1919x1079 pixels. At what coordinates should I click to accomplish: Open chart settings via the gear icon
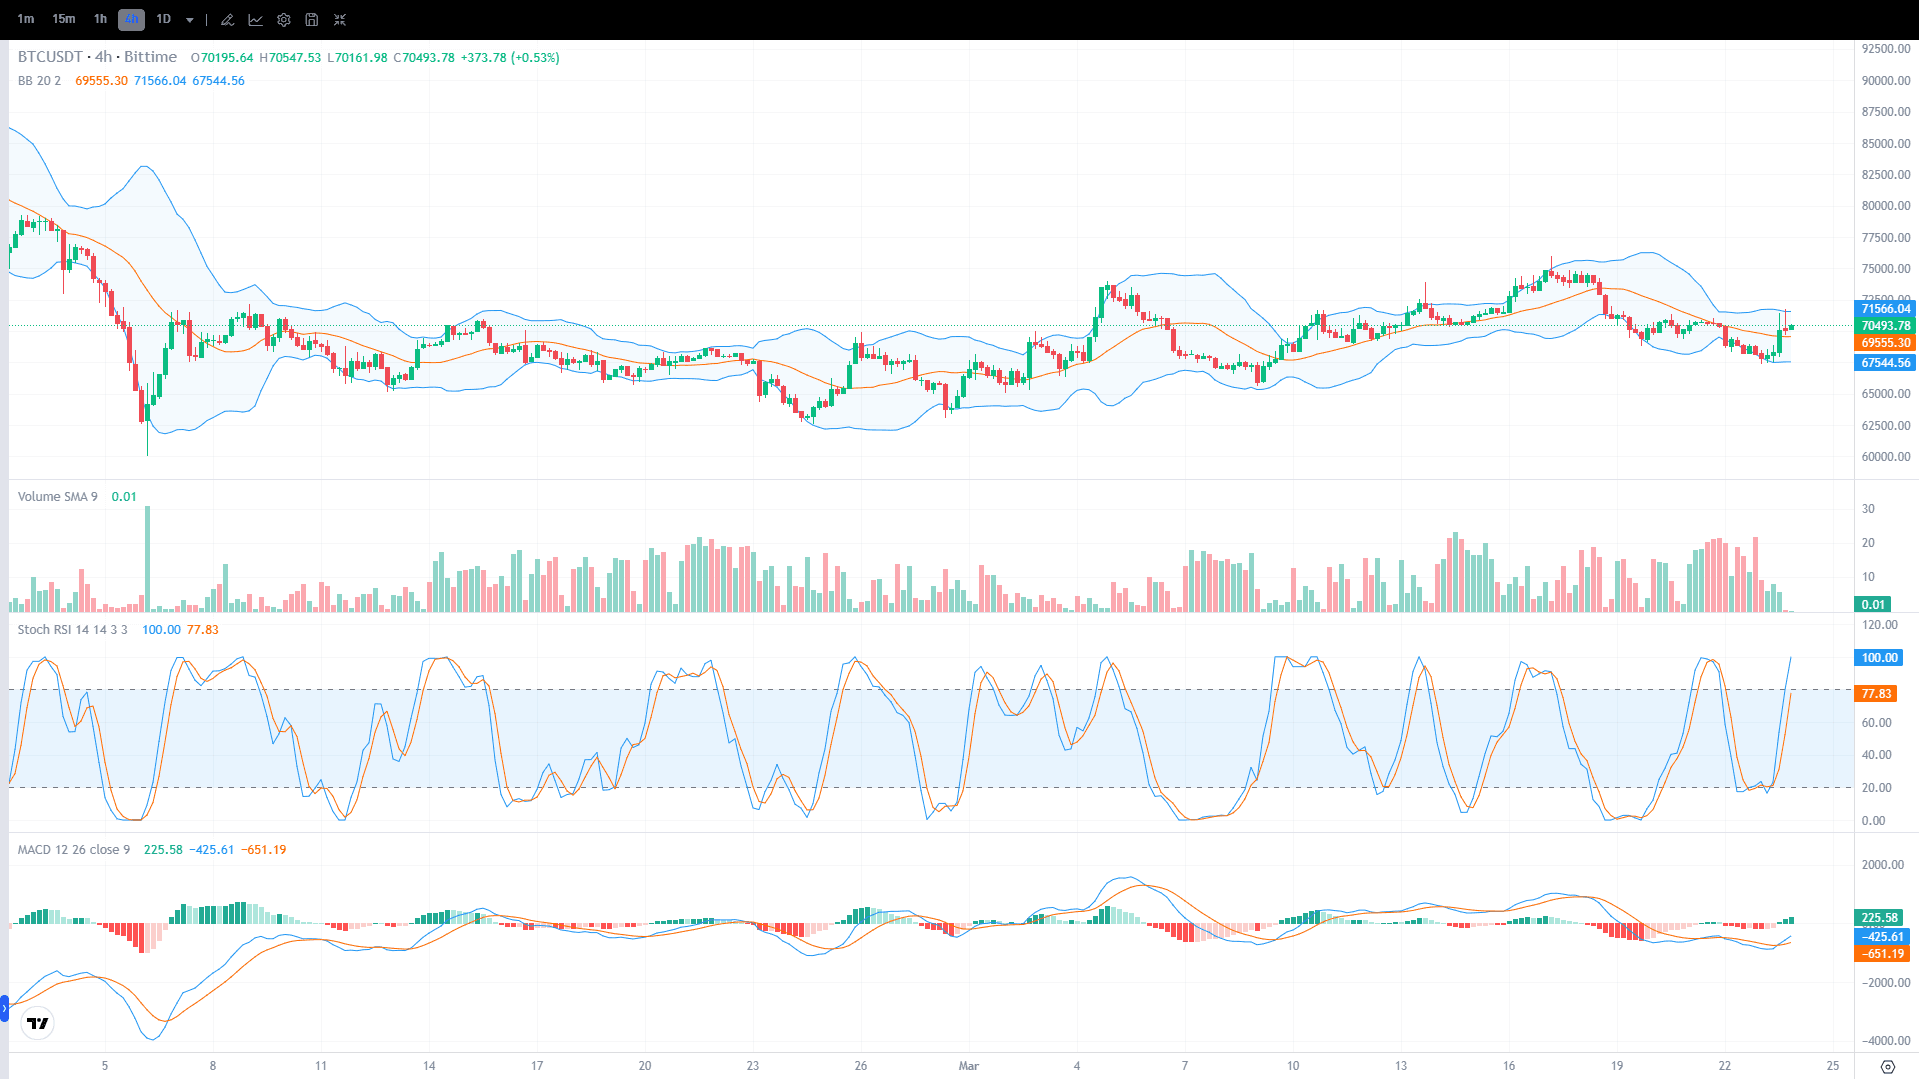click(284, 19)
